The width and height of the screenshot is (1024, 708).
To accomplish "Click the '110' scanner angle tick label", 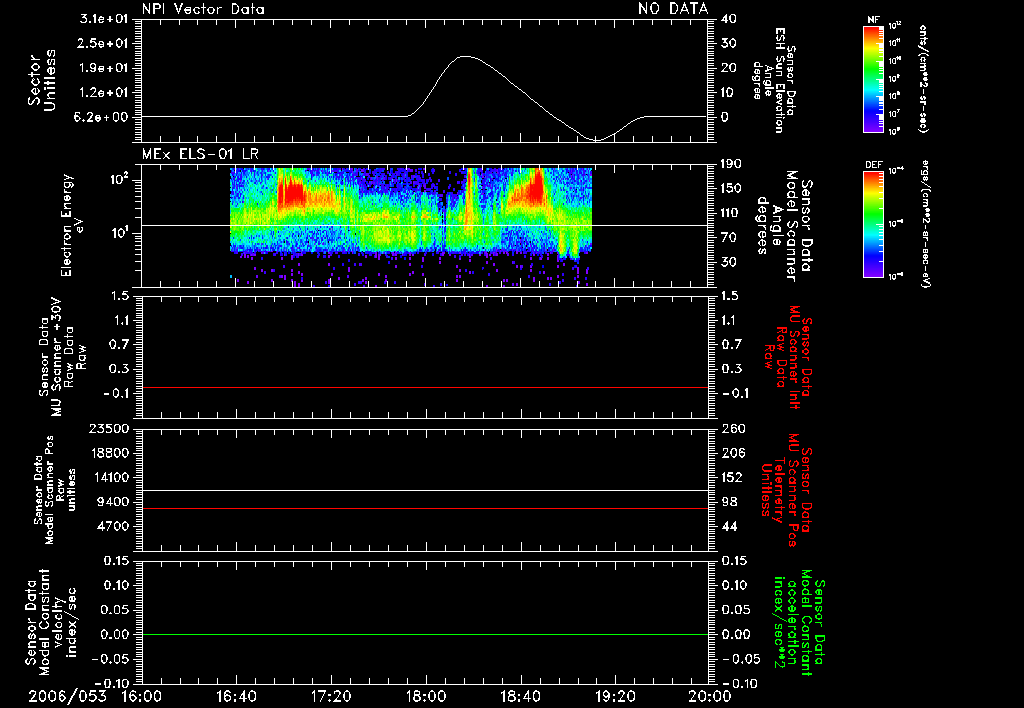I will (x=731, y=213).
